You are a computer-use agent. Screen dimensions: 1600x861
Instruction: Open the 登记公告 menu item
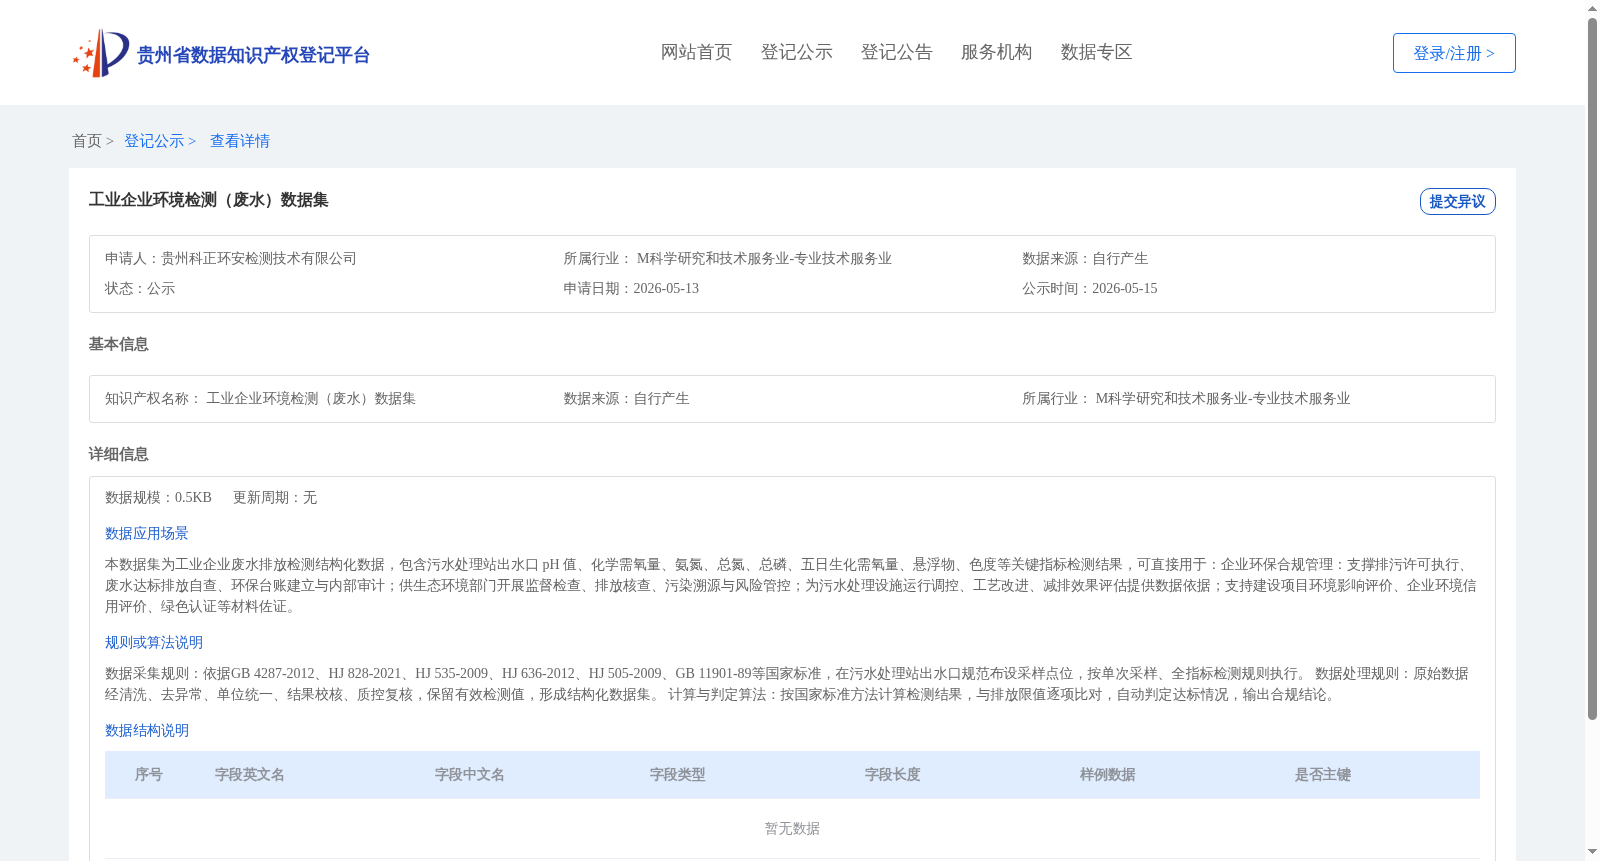pyautogui.click(x=896, y=52)
